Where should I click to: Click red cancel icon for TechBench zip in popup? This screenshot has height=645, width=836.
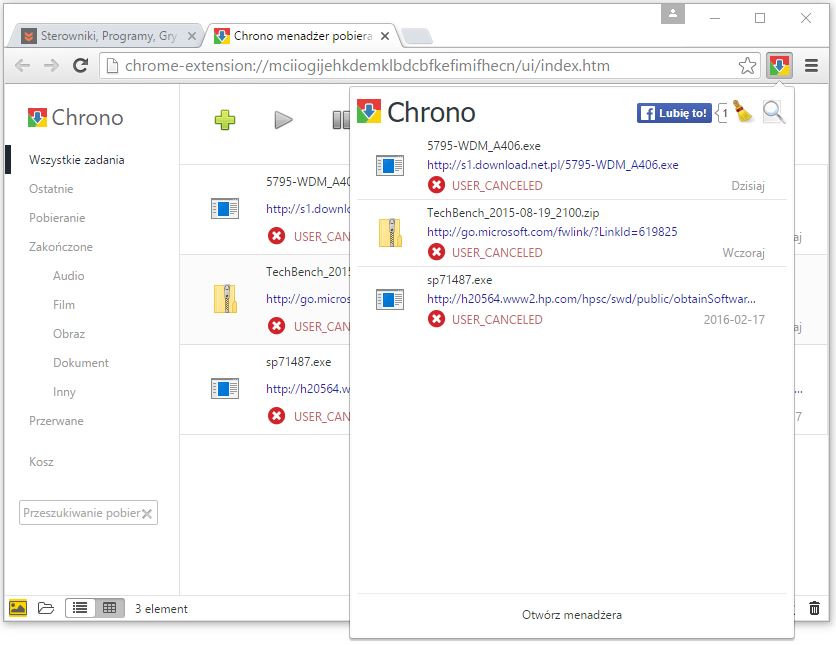click(x=436, y=252)
